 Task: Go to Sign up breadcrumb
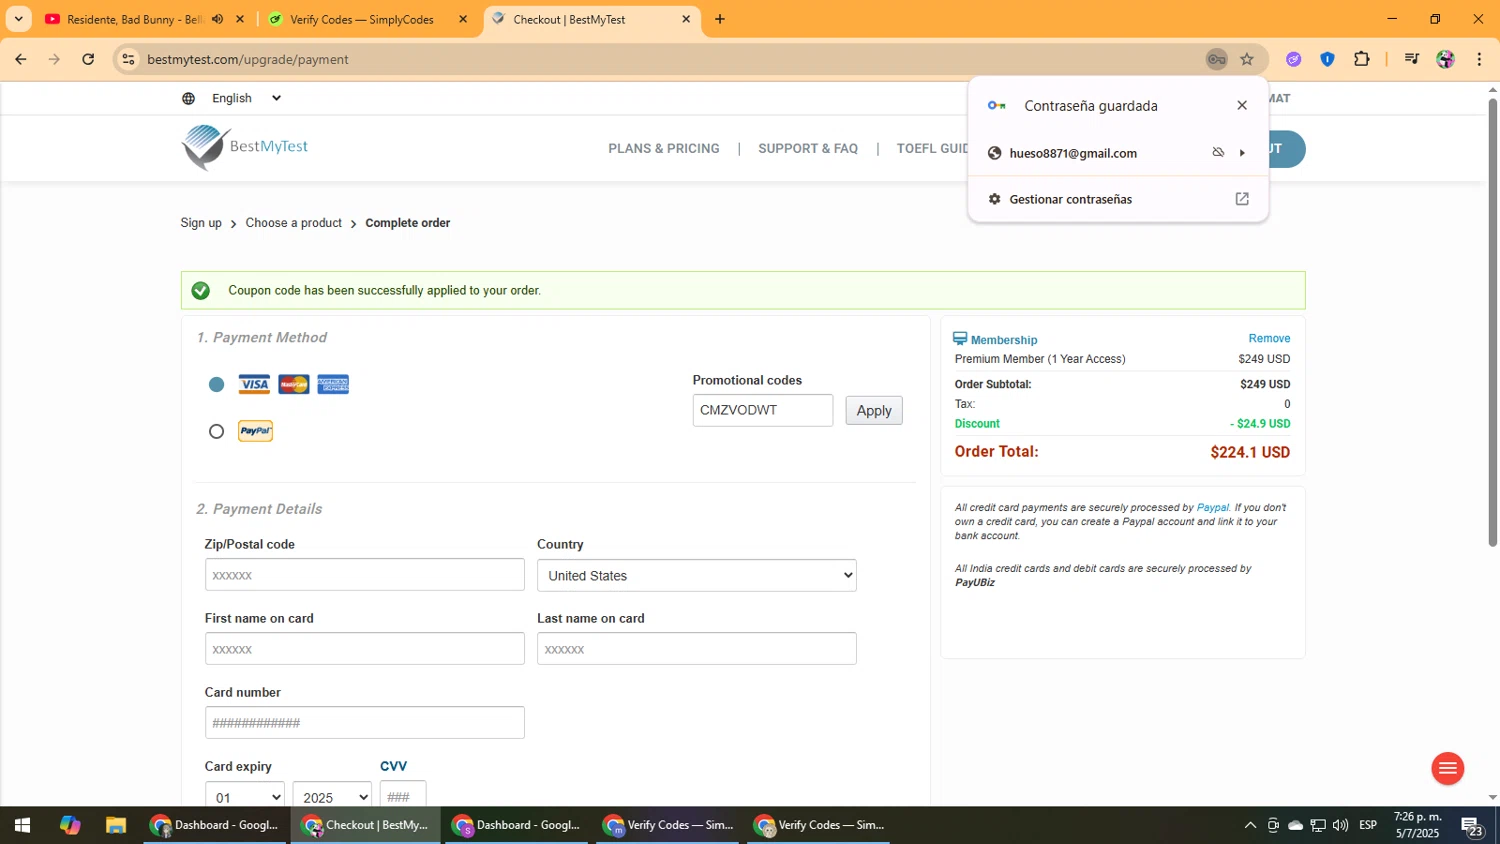click(x=201, y=223)
